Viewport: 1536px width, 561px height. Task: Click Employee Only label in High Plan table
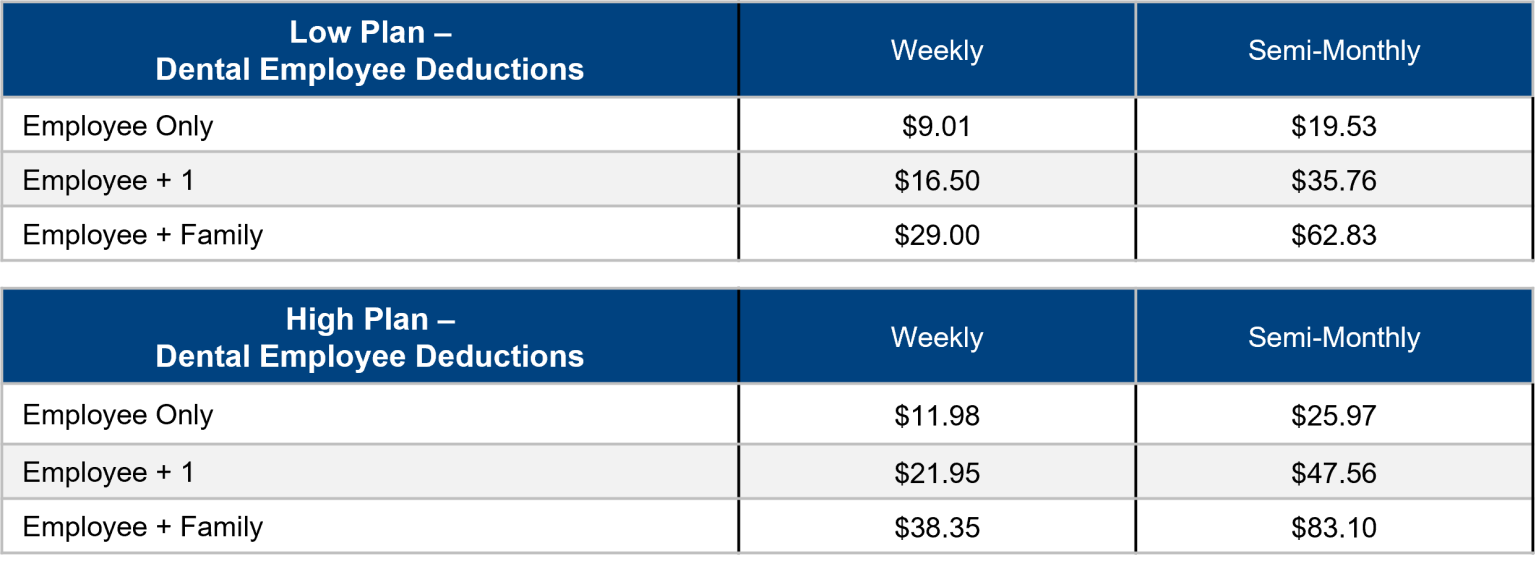click(118, 415)
